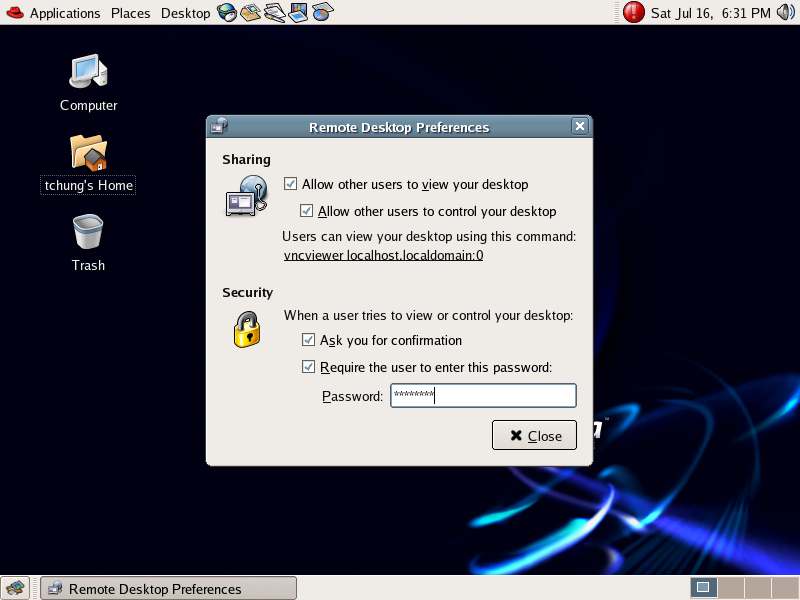
Task: Click the Show Desktop panel icon
Action: tap(15, 588)
